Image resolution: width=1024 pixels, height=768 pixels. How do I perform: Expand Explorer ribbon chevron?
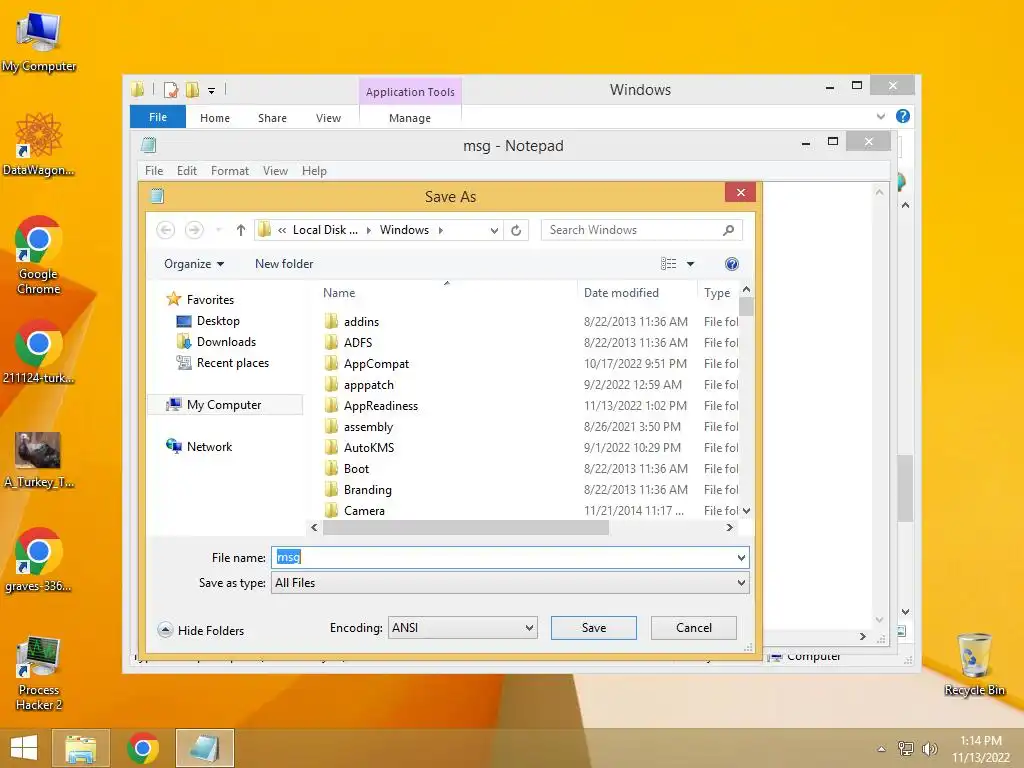[880, 116]
